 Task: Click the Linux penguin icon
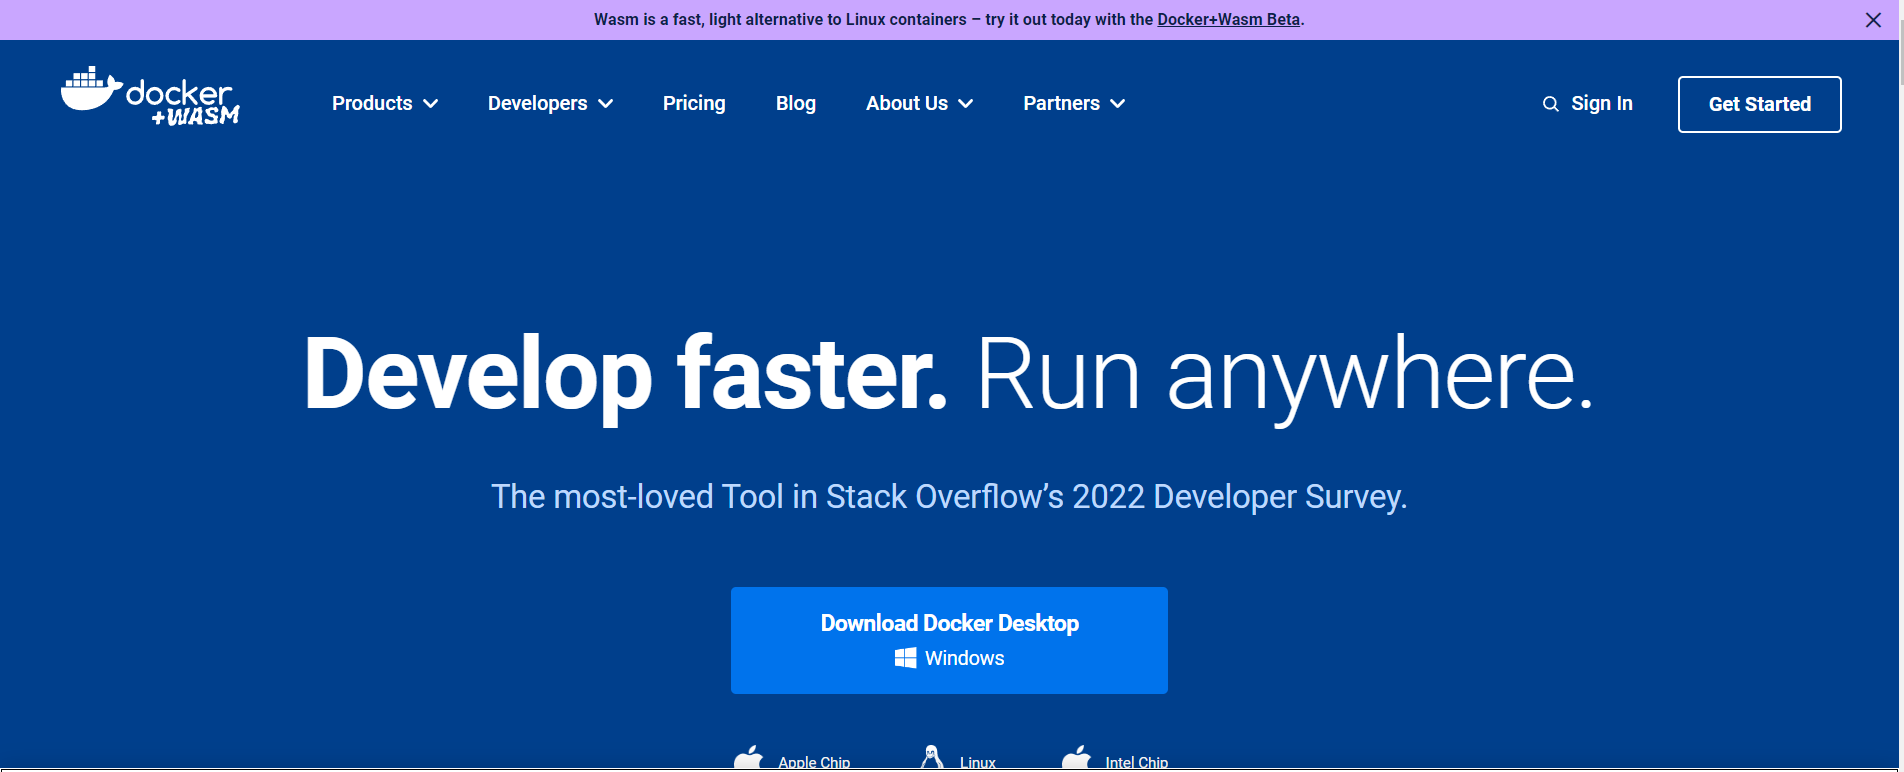coord(932,758)
